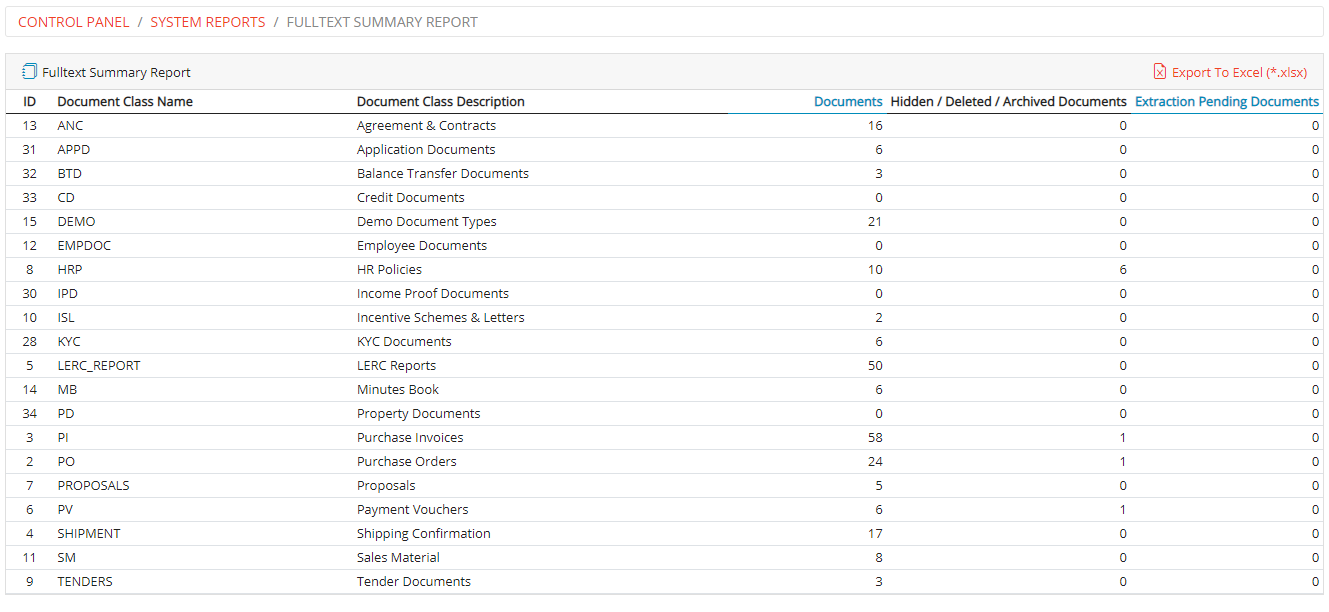Image resolution: width=1329 pixels, height=612 pixels.
Task: Click the Balance Transfer Documents description
Action: [443, 174]
